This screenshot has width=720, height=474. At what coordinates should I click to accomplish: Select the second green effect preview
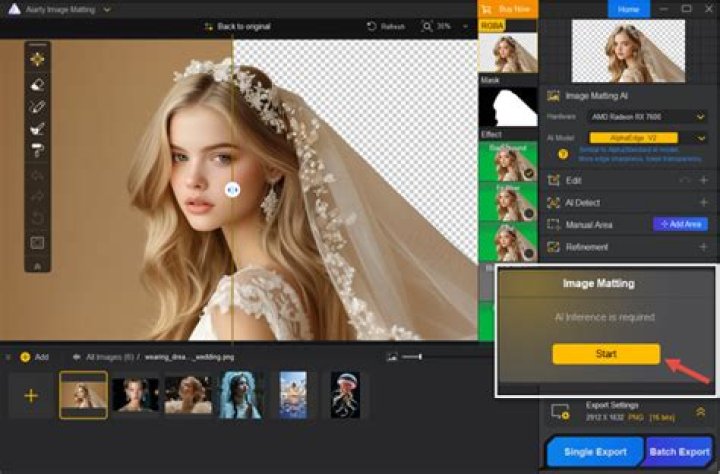click(507, 199)
